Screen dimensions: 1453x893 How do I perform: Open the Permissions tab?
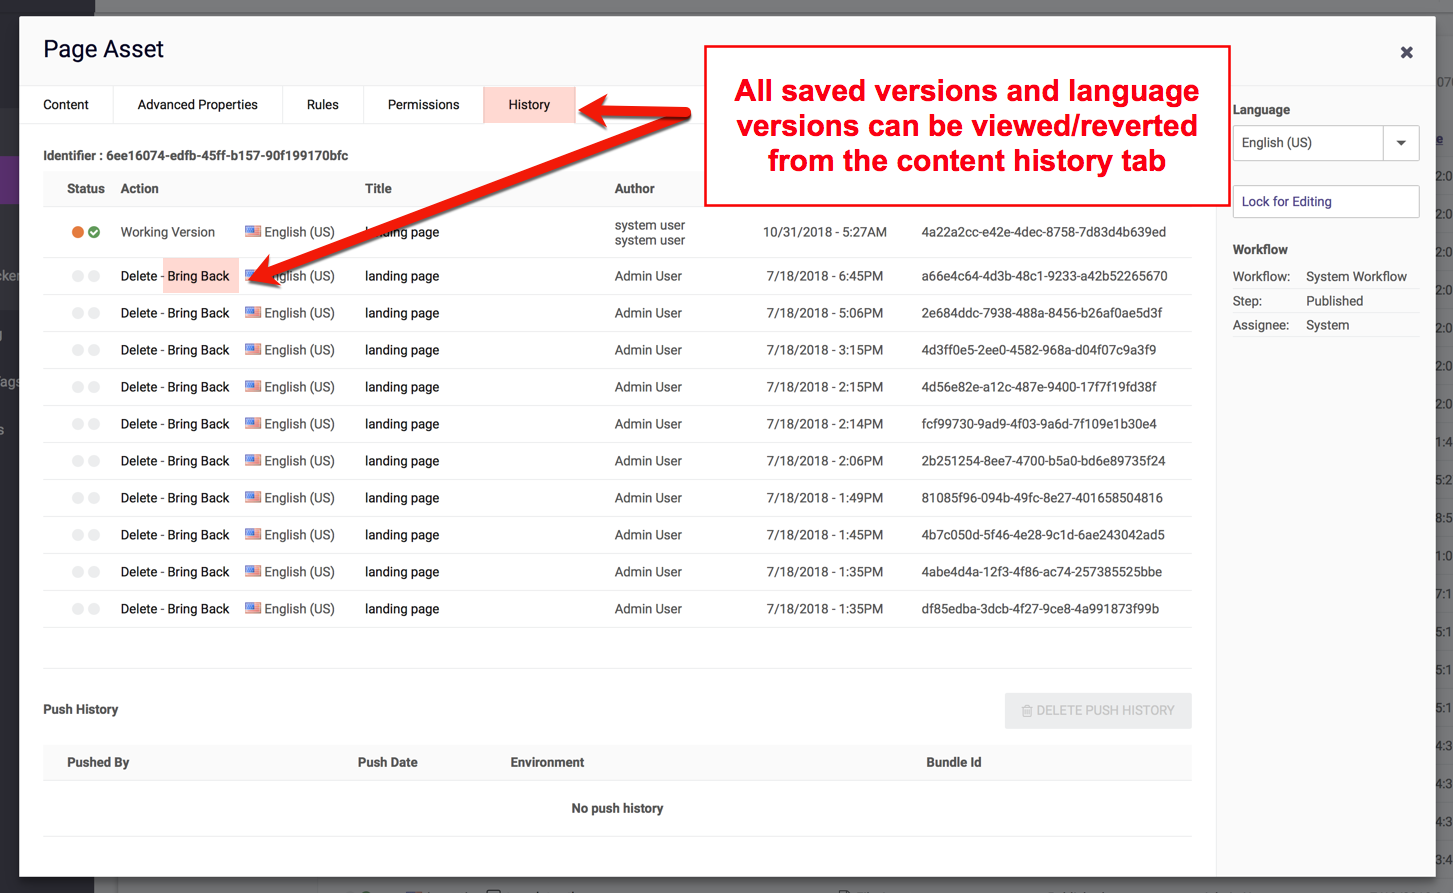click(423, 105)
